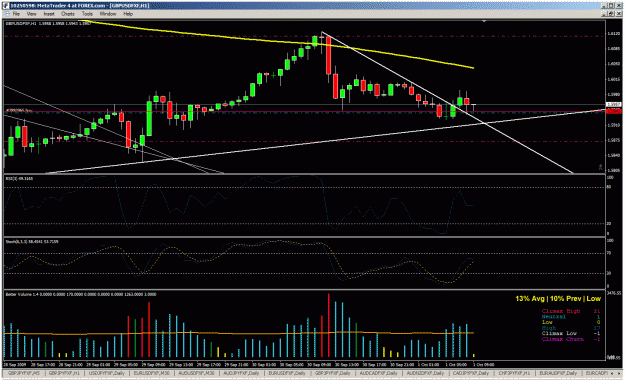Open the Tools menu
The width and height of the screenshot is (625, 380).
(x=87, y=14)
